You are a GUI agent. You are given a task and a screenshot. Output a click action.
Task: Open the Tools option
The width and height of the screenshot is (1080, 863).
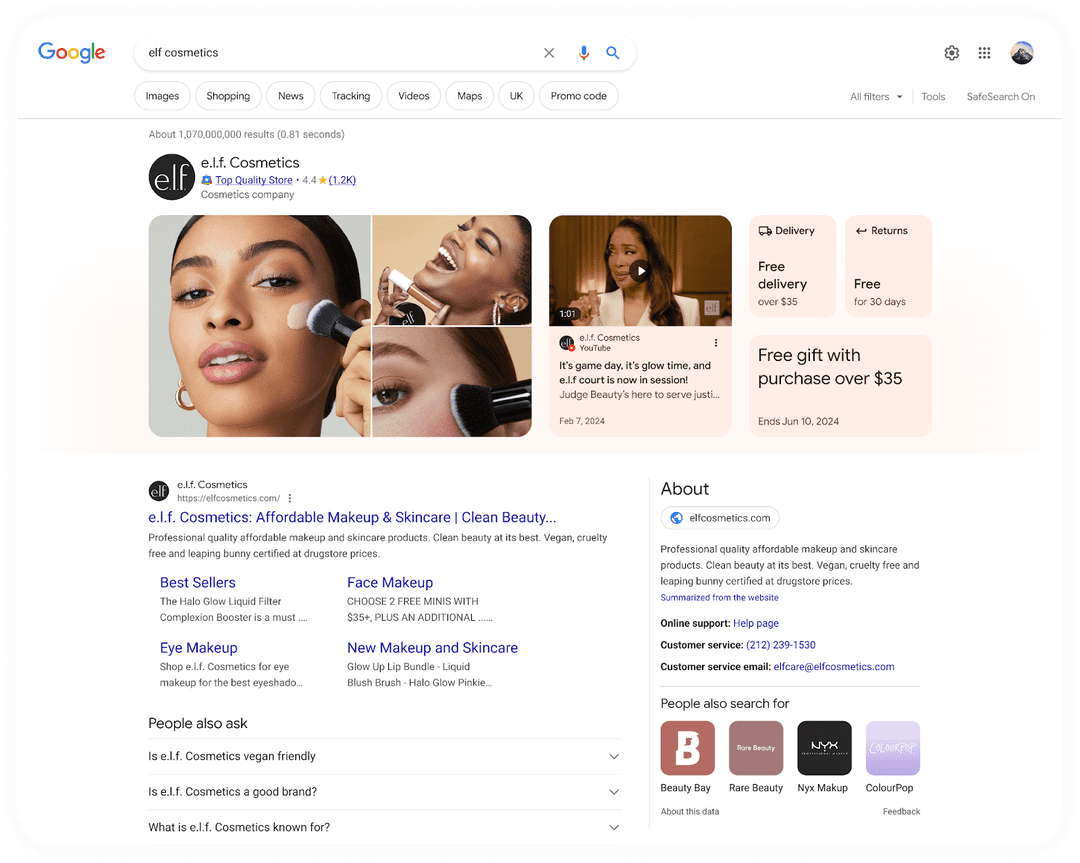pos(933,96)
